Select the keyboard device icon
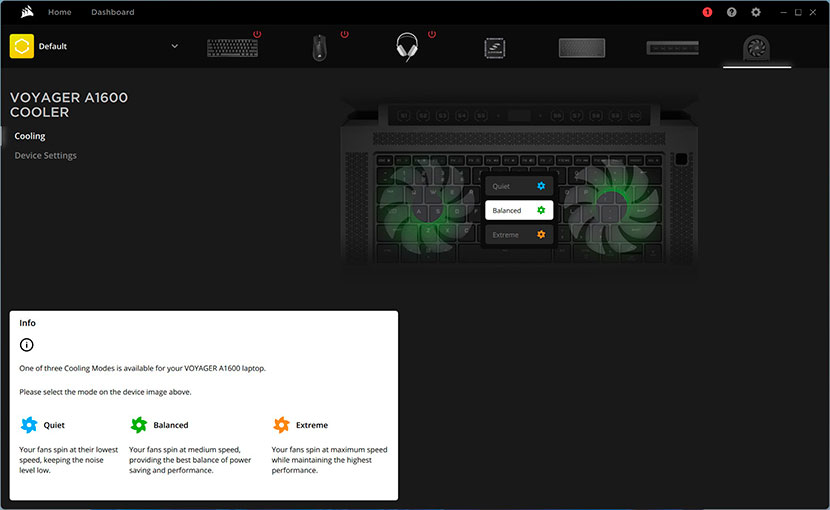Image resolution: width=830 pixels, height=510 pixels. tap(232, 48)
